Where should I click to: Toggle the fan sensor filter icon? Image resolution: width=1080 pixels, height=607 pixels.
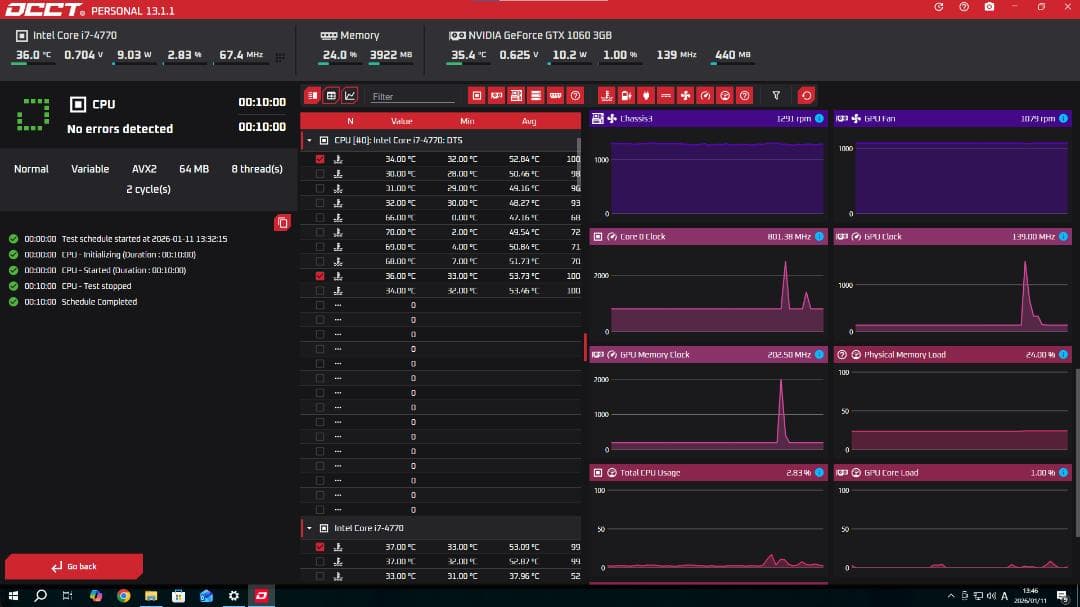click(x=685, y=96)
